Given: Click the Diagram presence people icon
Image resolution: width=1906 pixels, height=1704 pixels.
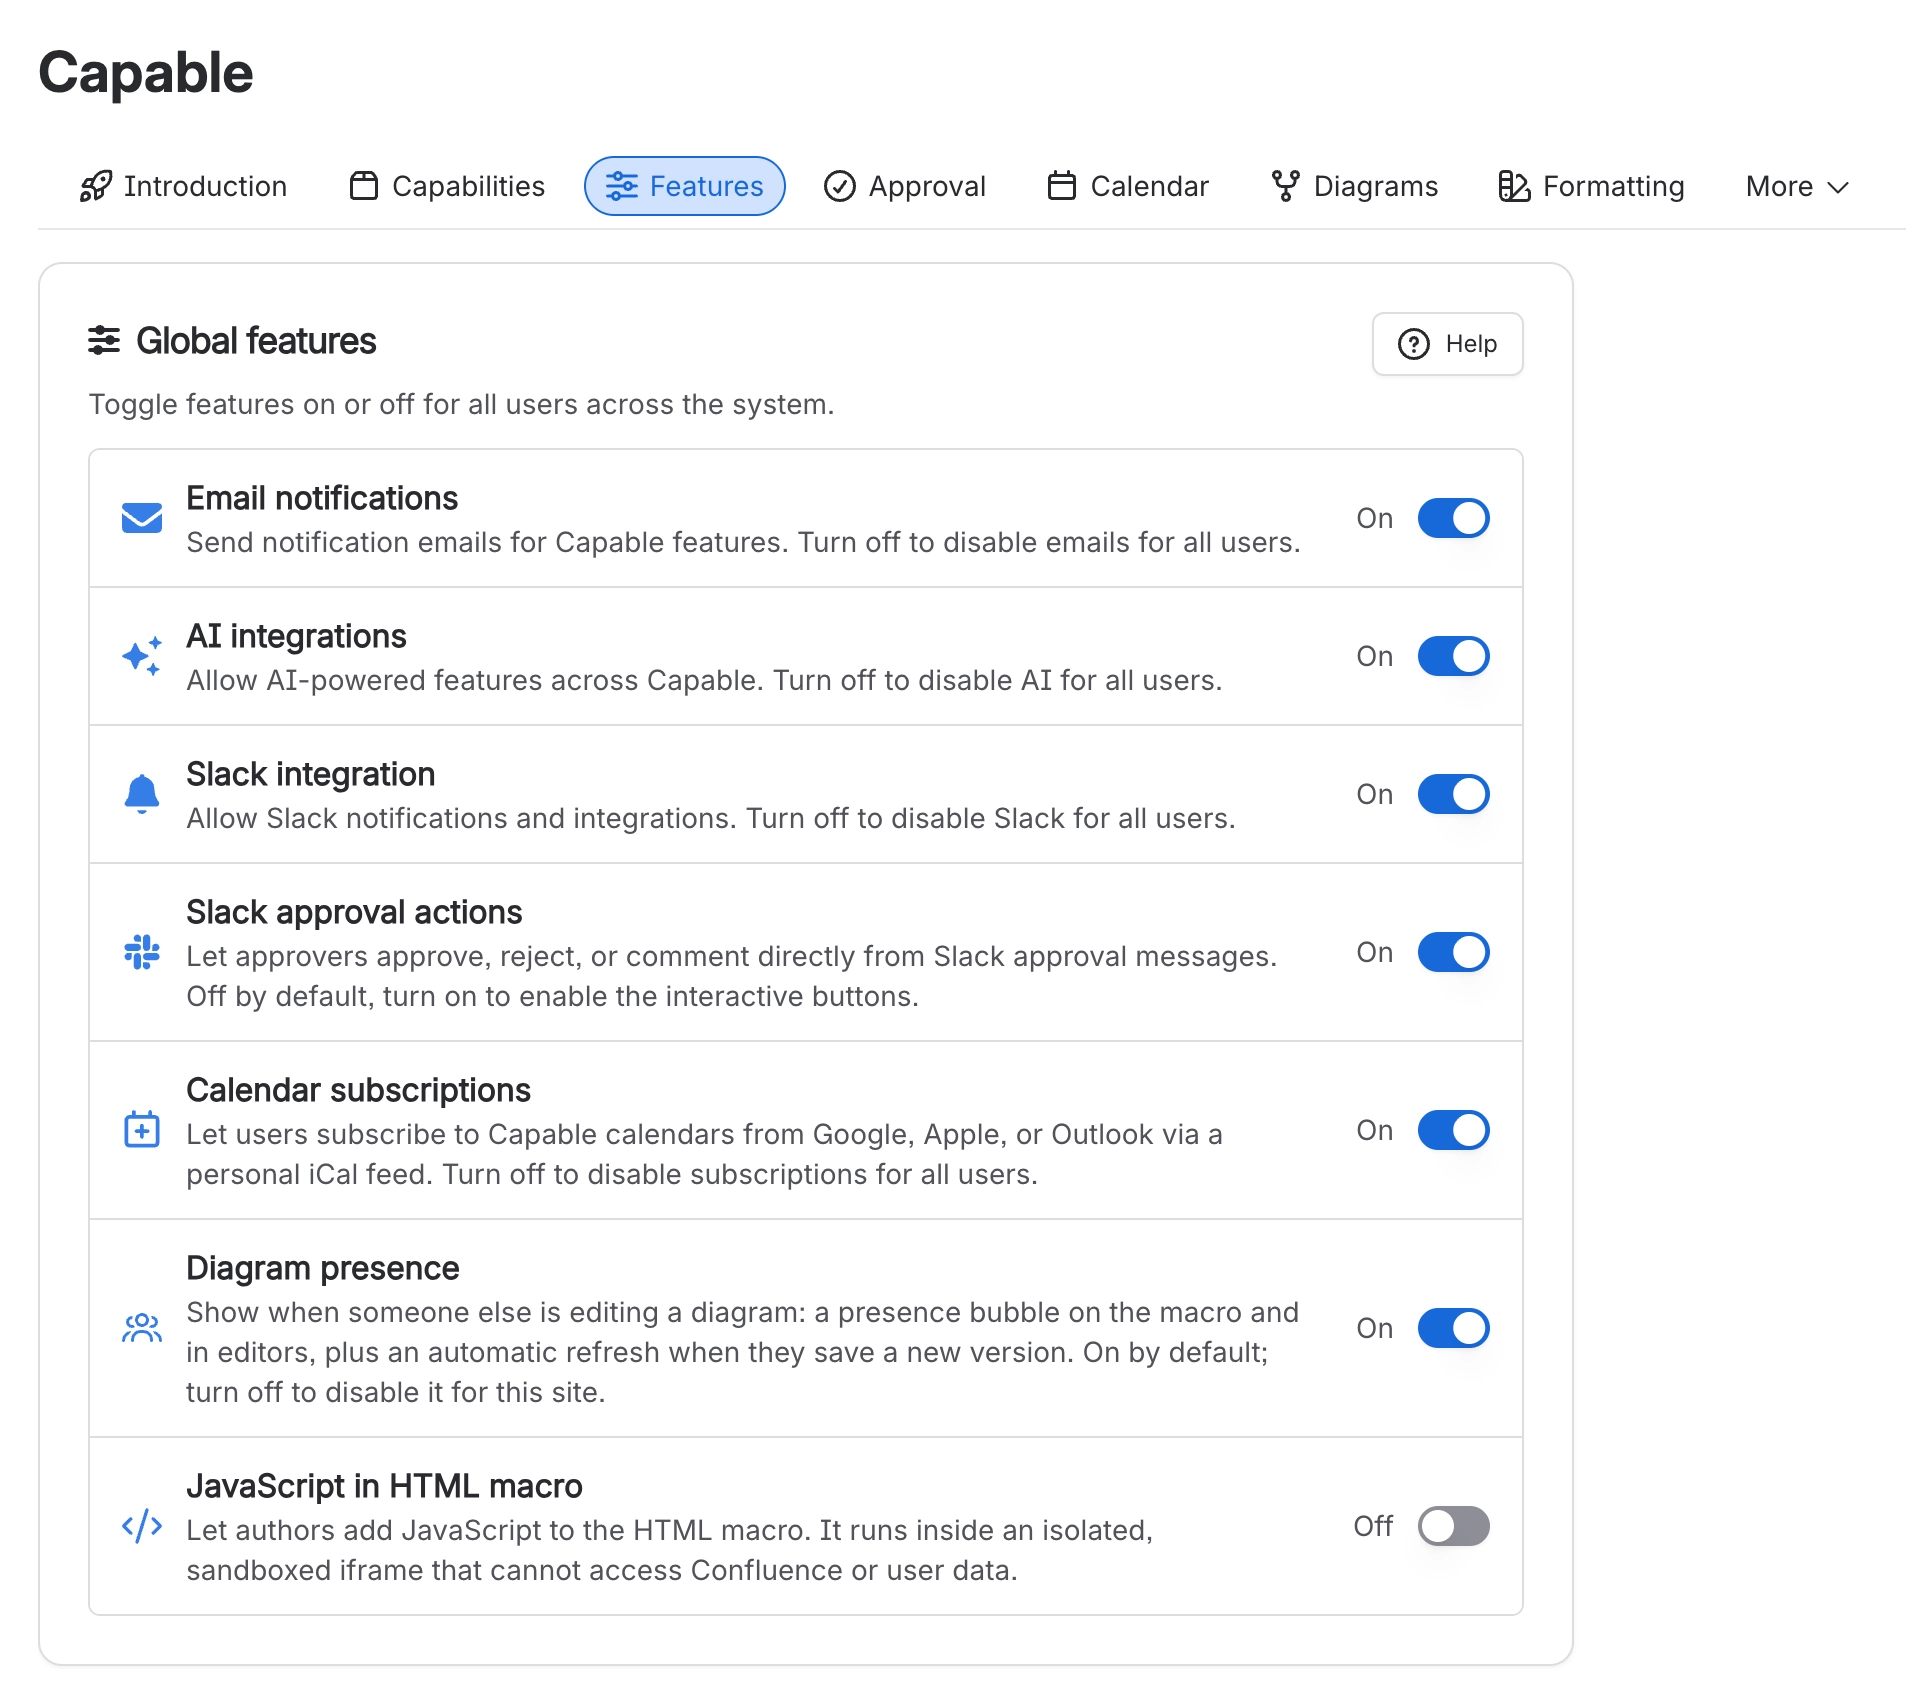Looking at the screenshot, I should click(142, 1328).
